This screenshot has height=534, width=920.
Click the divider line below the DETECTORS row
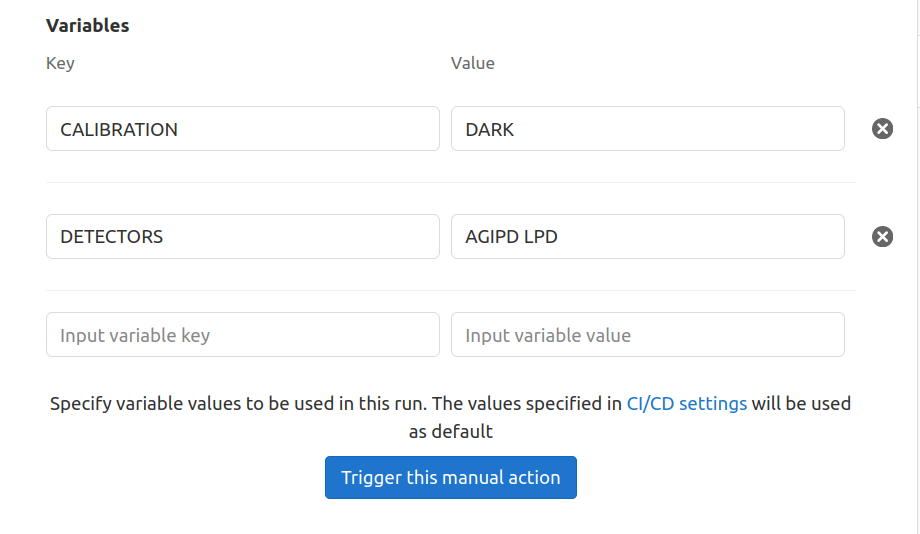coord(451,290)
